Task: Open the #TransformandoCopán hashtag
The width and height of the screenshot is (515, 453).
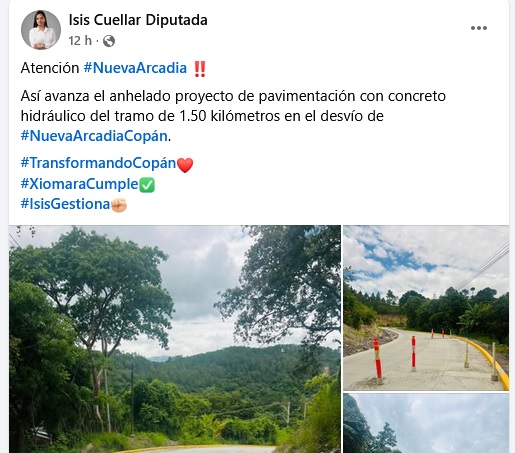Action: [x=98, y=163]
